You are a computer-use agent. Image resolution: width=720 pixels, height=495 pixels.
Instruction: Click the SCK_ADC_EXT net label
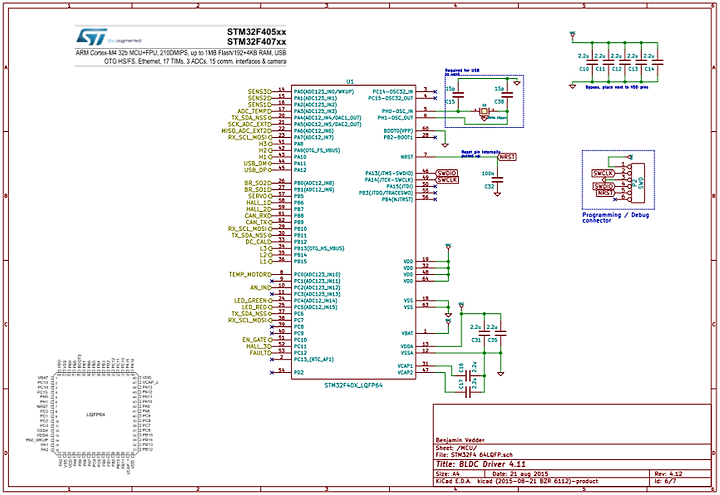point(250,124)
